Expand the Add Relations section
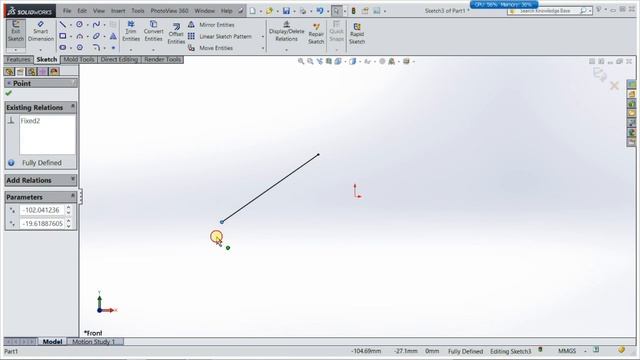 coord(73,179)
